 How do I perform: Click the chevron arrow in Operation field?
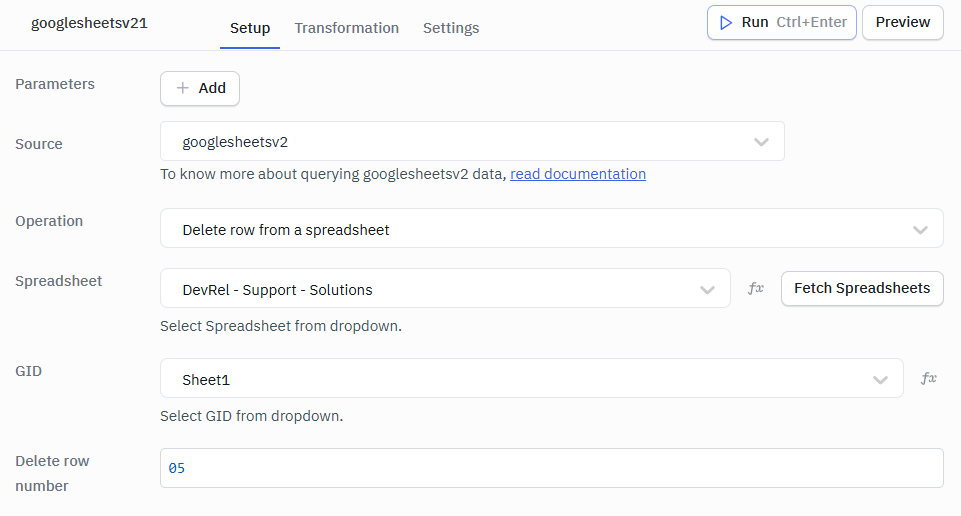click(x=920, y=229)
